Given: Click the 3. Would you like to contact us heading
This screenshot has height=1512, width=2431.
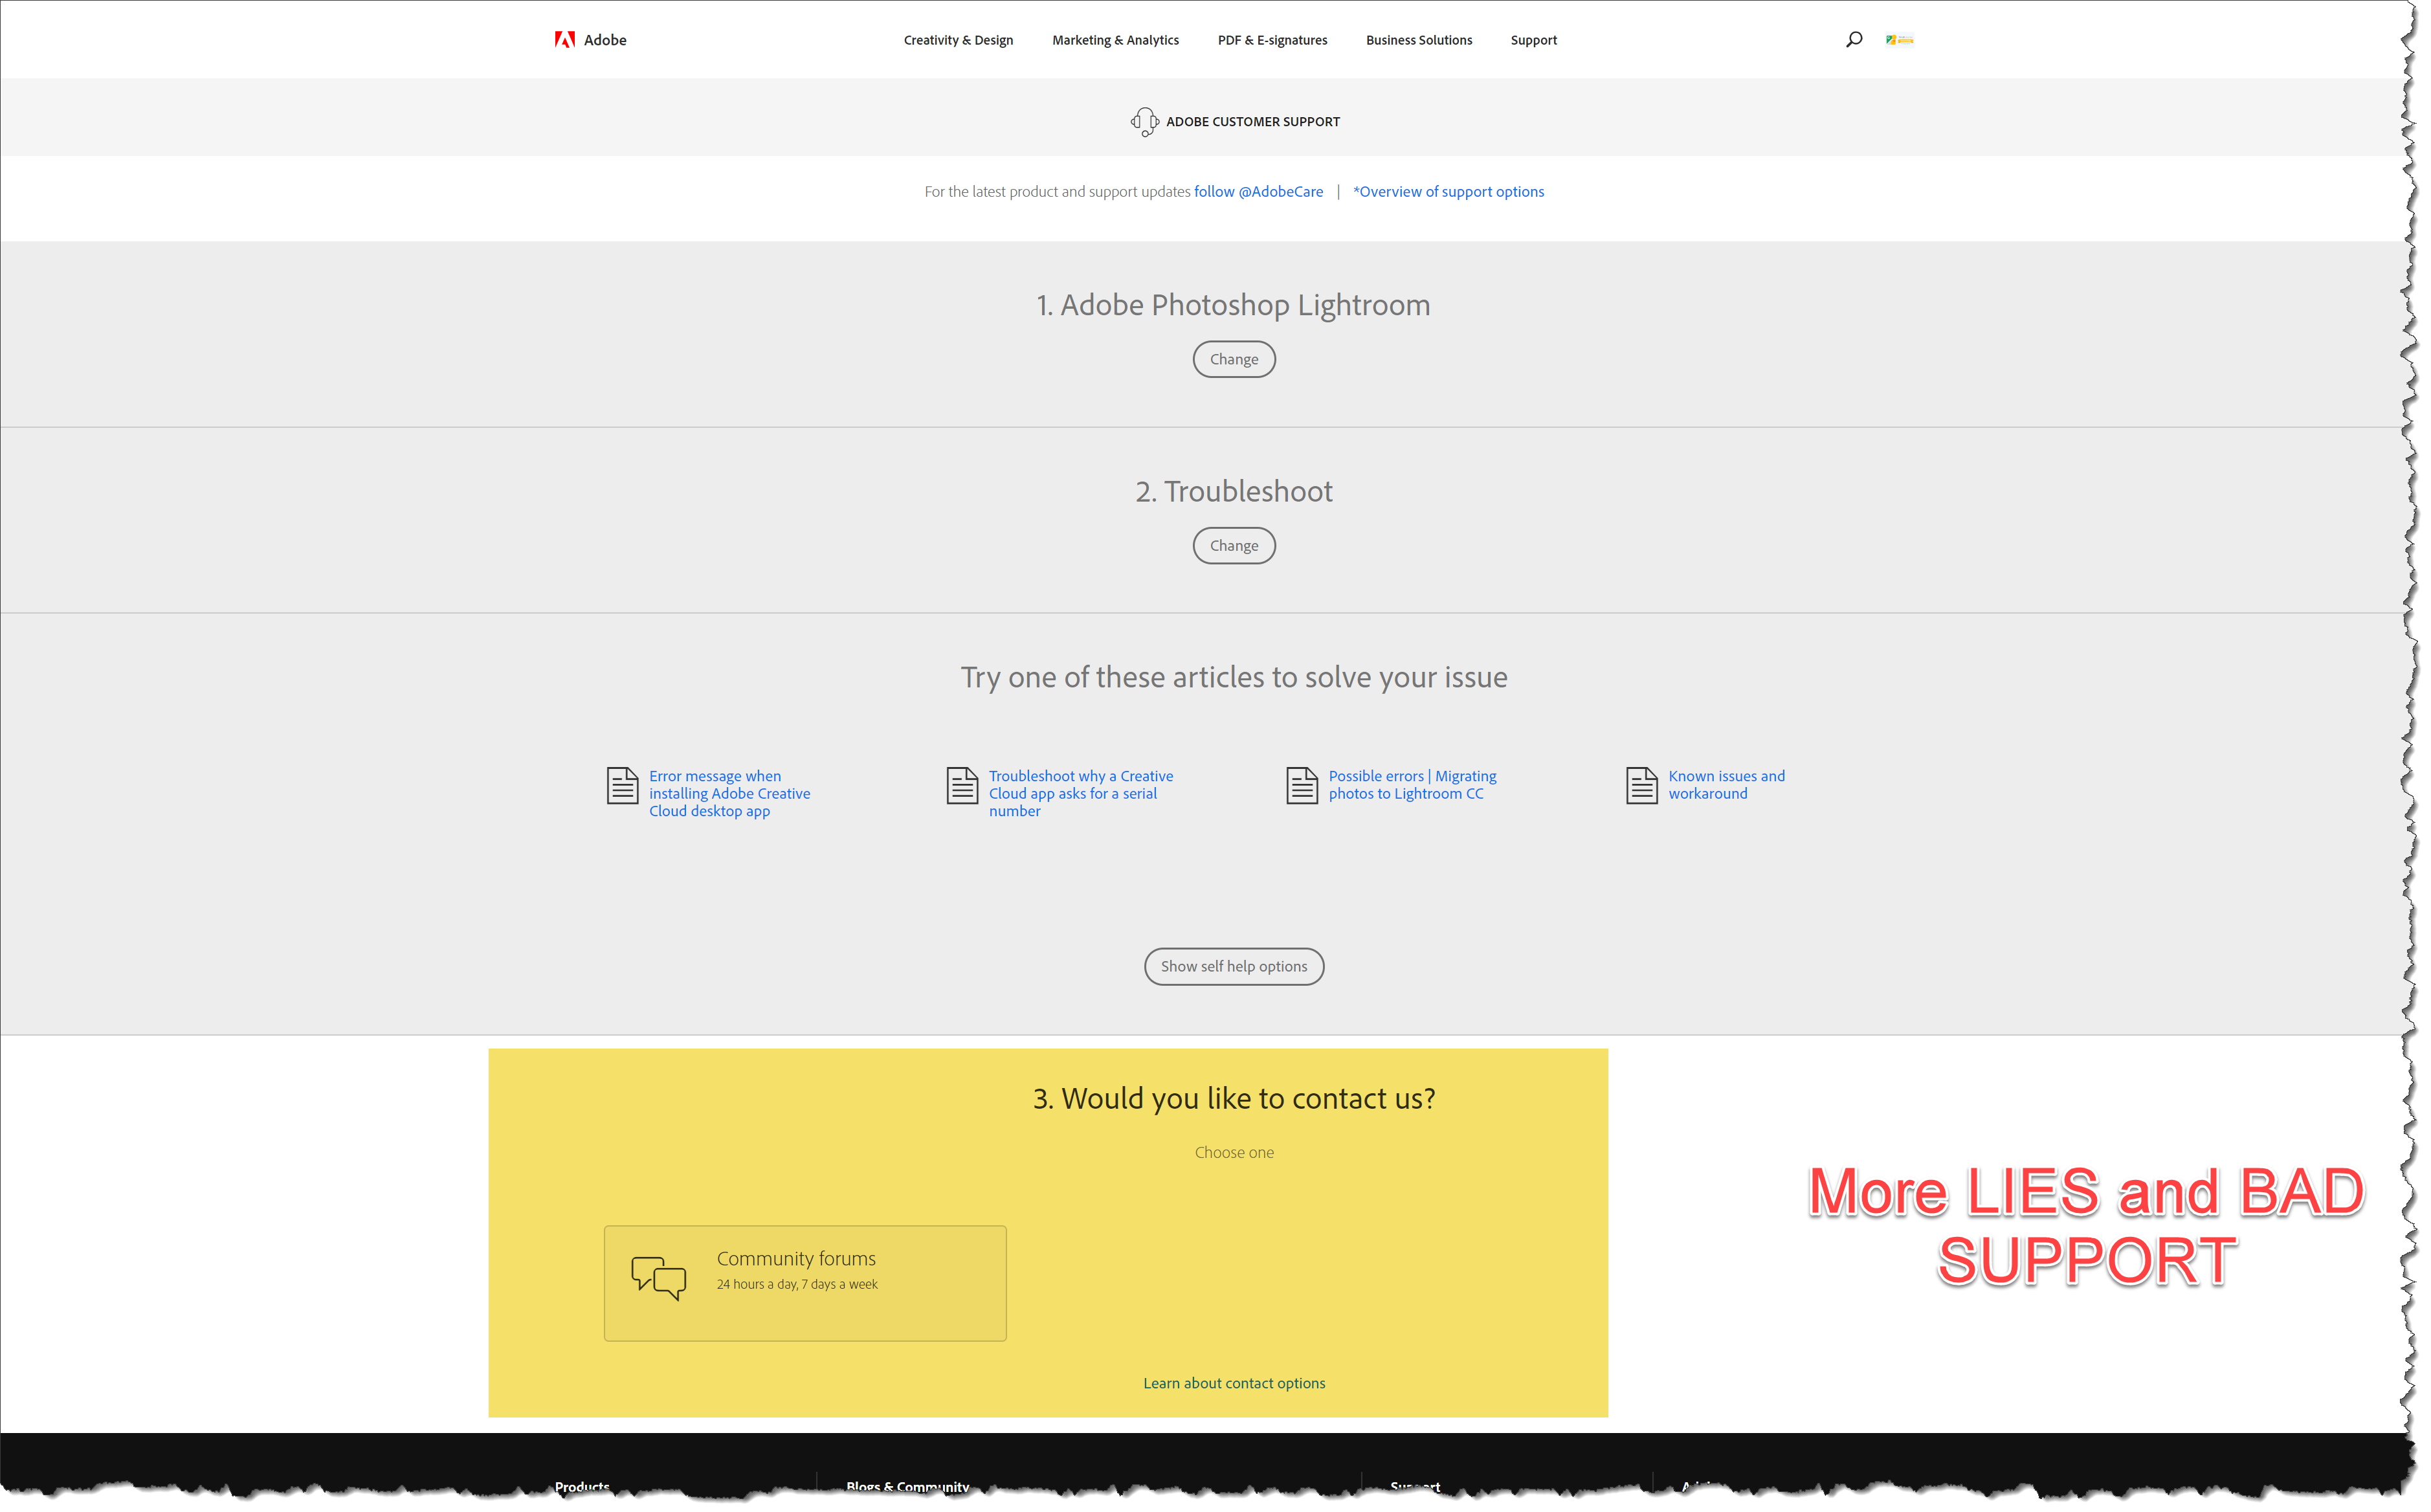Looking at the screenshot, I should pyautogui.click(x=1234, y=1098).
